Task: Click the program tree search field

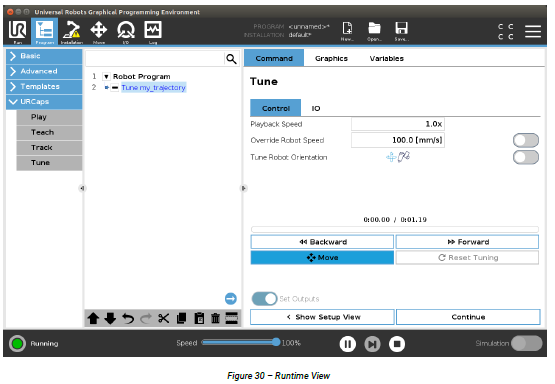Action: (155, 59)
